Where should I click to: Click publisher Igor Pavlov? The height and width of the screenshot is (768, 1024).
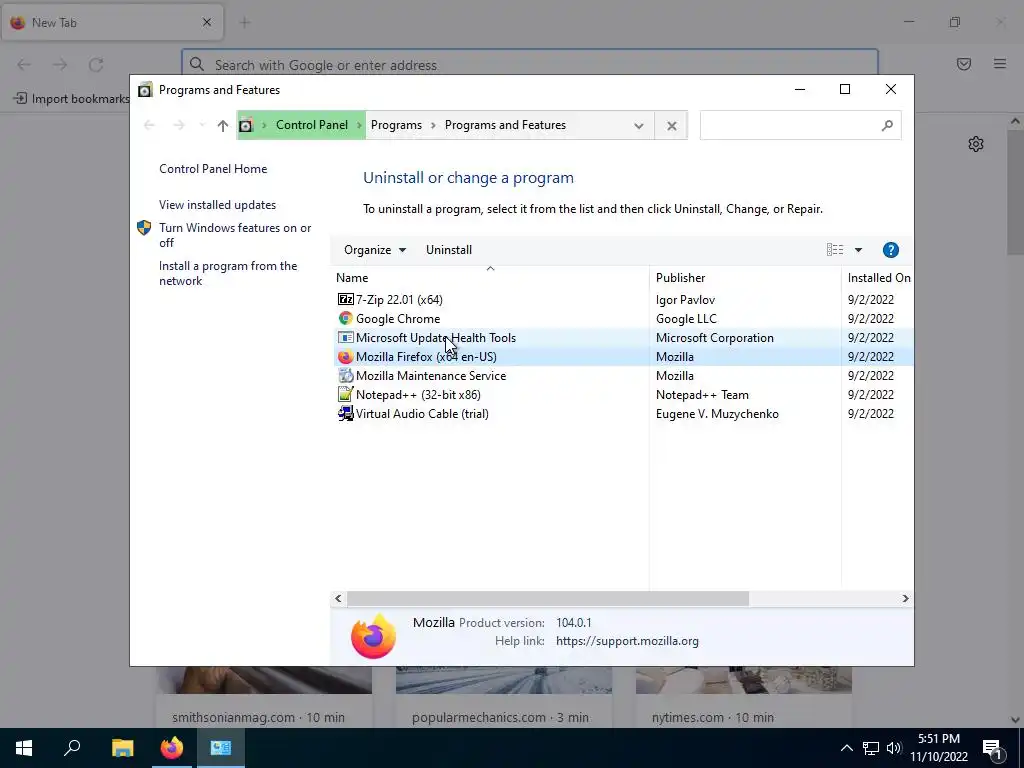coord(685,300)
